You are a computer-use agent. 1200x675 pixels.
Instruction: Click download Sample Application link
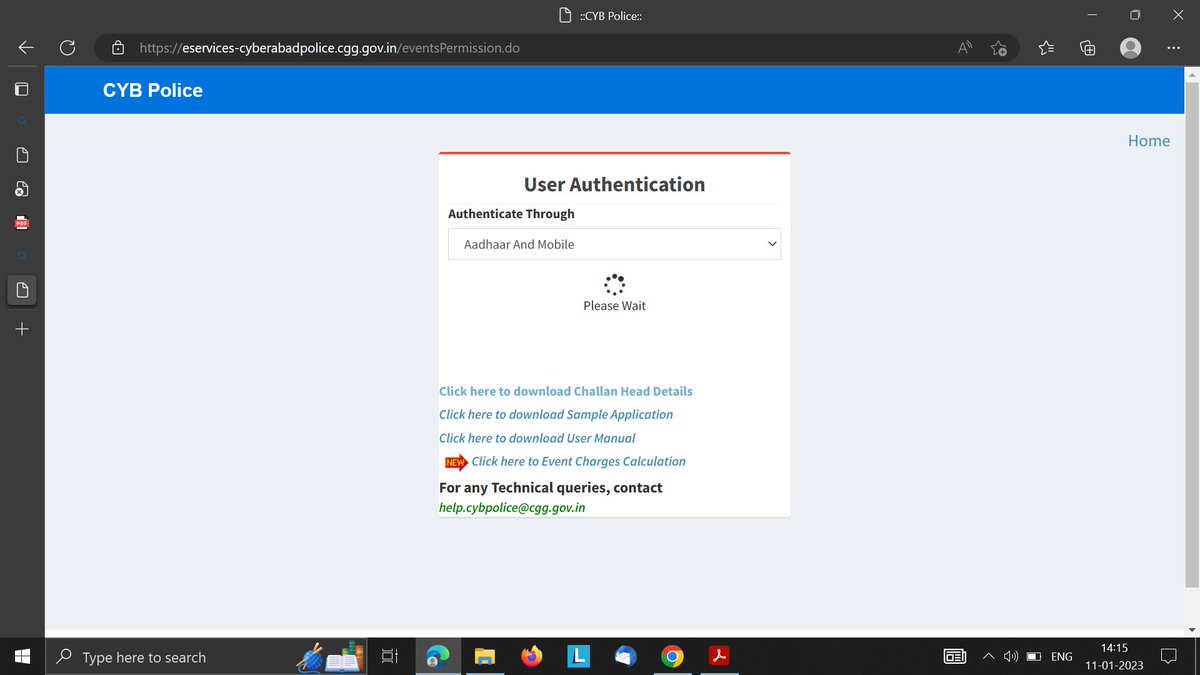click(556, 414)
